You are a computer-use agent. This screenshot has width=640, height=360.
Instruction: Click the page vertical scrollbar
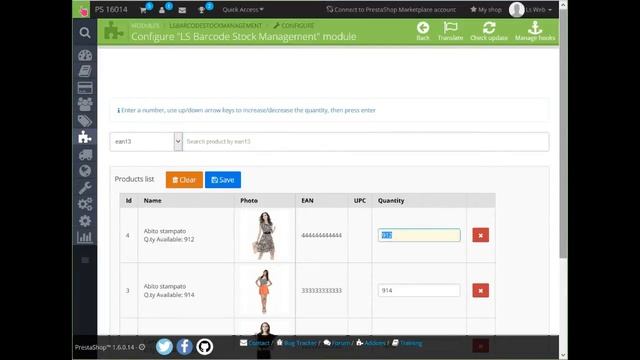point(563,135)
